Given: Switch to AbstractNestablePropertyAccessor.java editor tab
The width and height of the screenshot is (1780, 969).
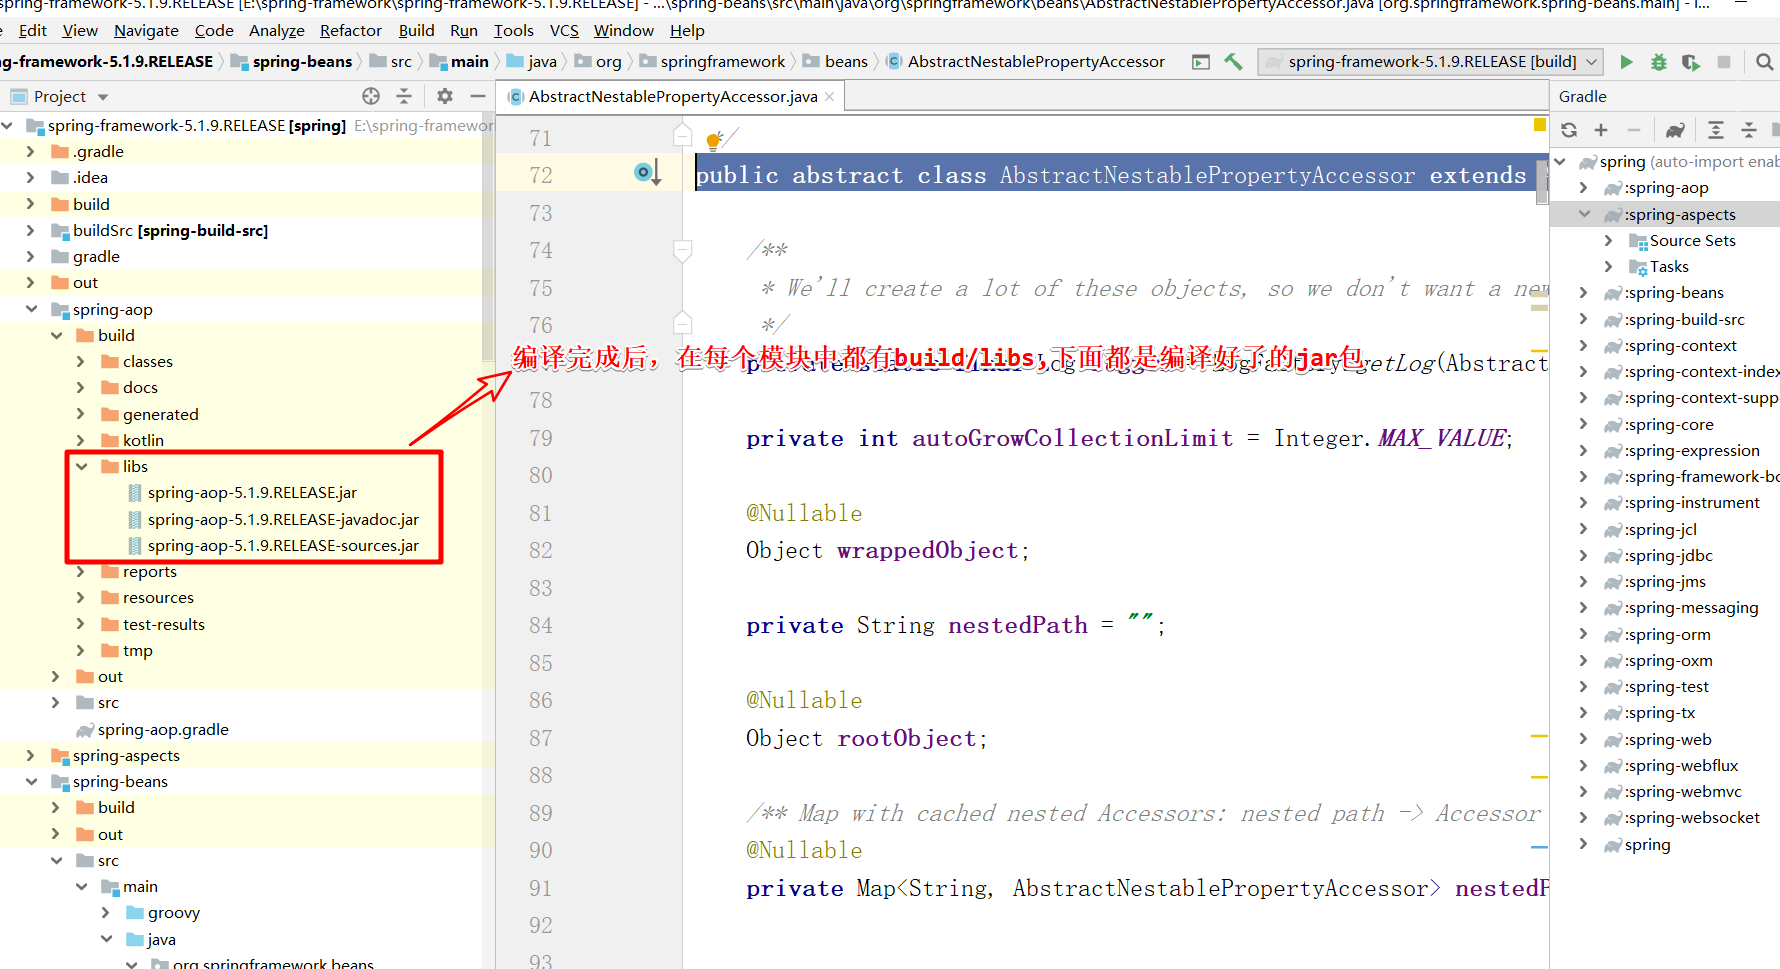Looking at the screenshot, I should click(x=673, y=97).
